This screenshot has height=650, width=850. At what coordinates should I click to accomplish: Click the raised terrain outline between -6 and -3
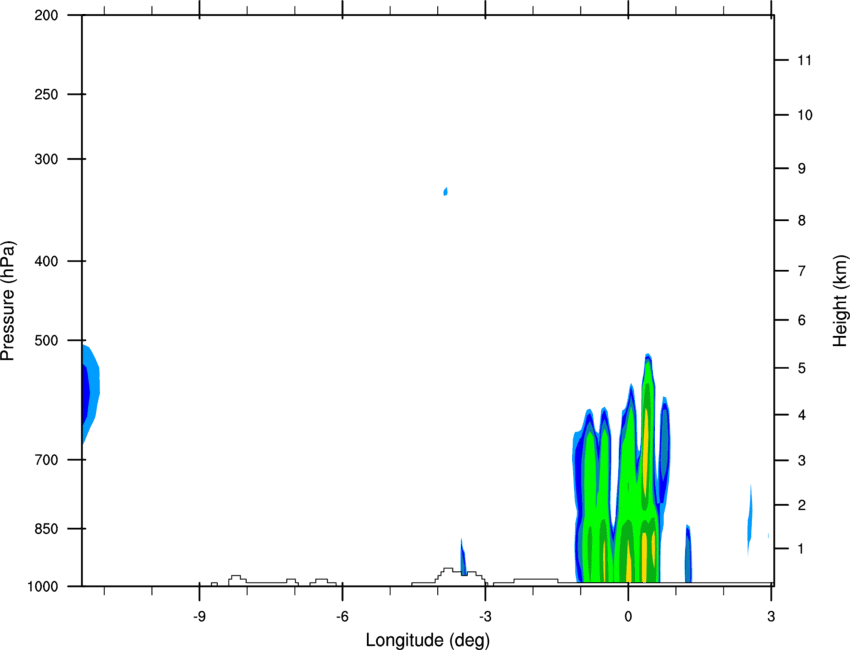(x=449, y=576)
